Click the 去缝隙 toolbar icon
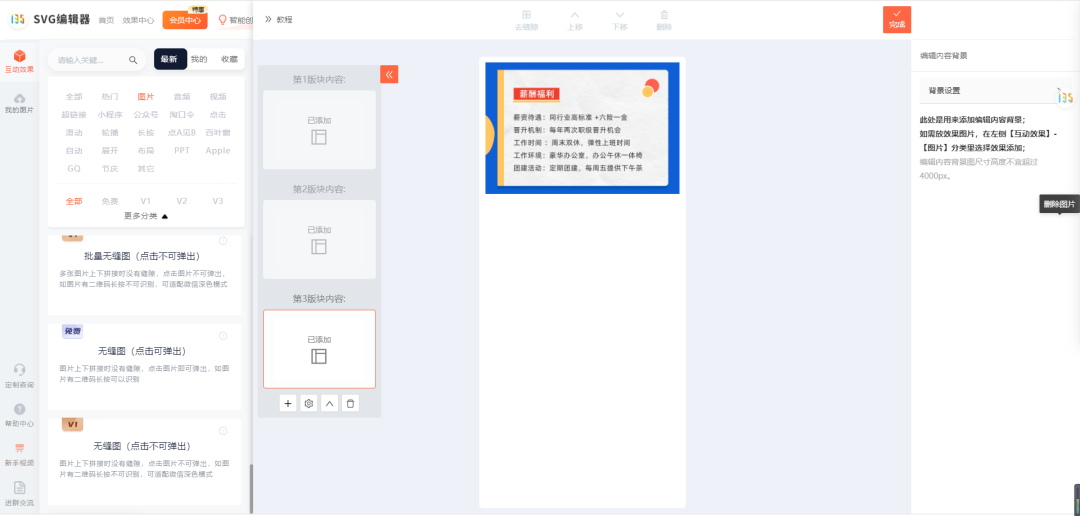Image resolution: width=1080 pixels, height=516 pixels. click(526, 21)
